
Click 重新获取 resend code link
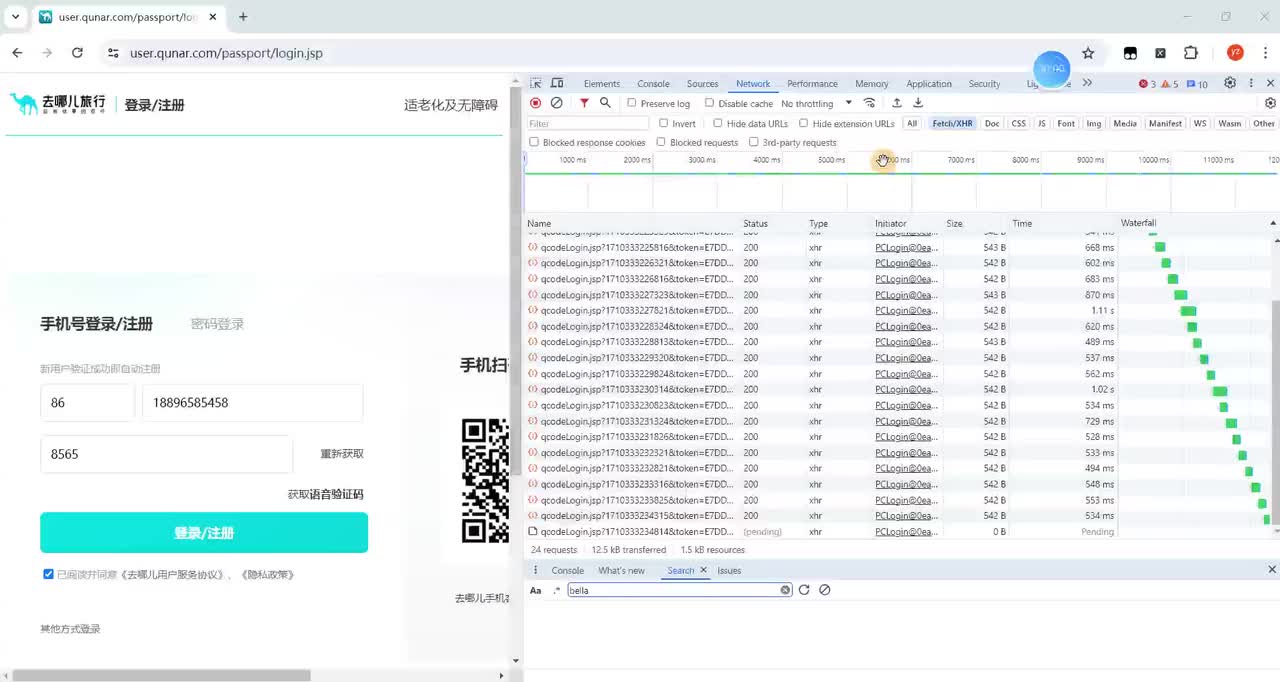click(x=342, y=454)
